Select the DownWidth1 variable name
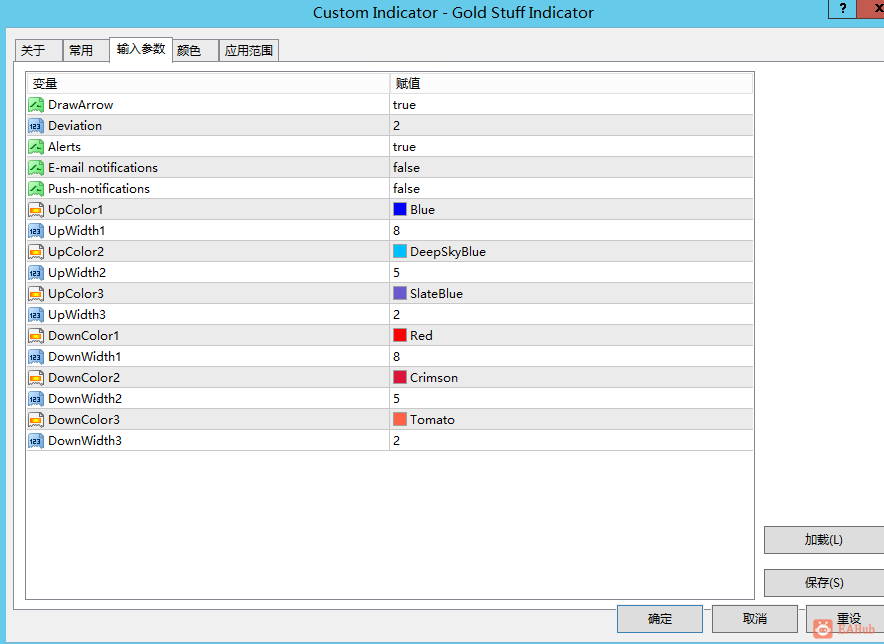 pos(85,356)
